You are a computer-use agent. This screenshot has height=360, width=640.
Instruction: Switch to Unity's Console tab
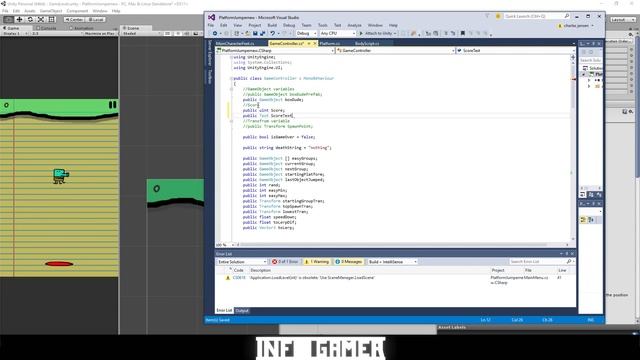click(48, 28)
